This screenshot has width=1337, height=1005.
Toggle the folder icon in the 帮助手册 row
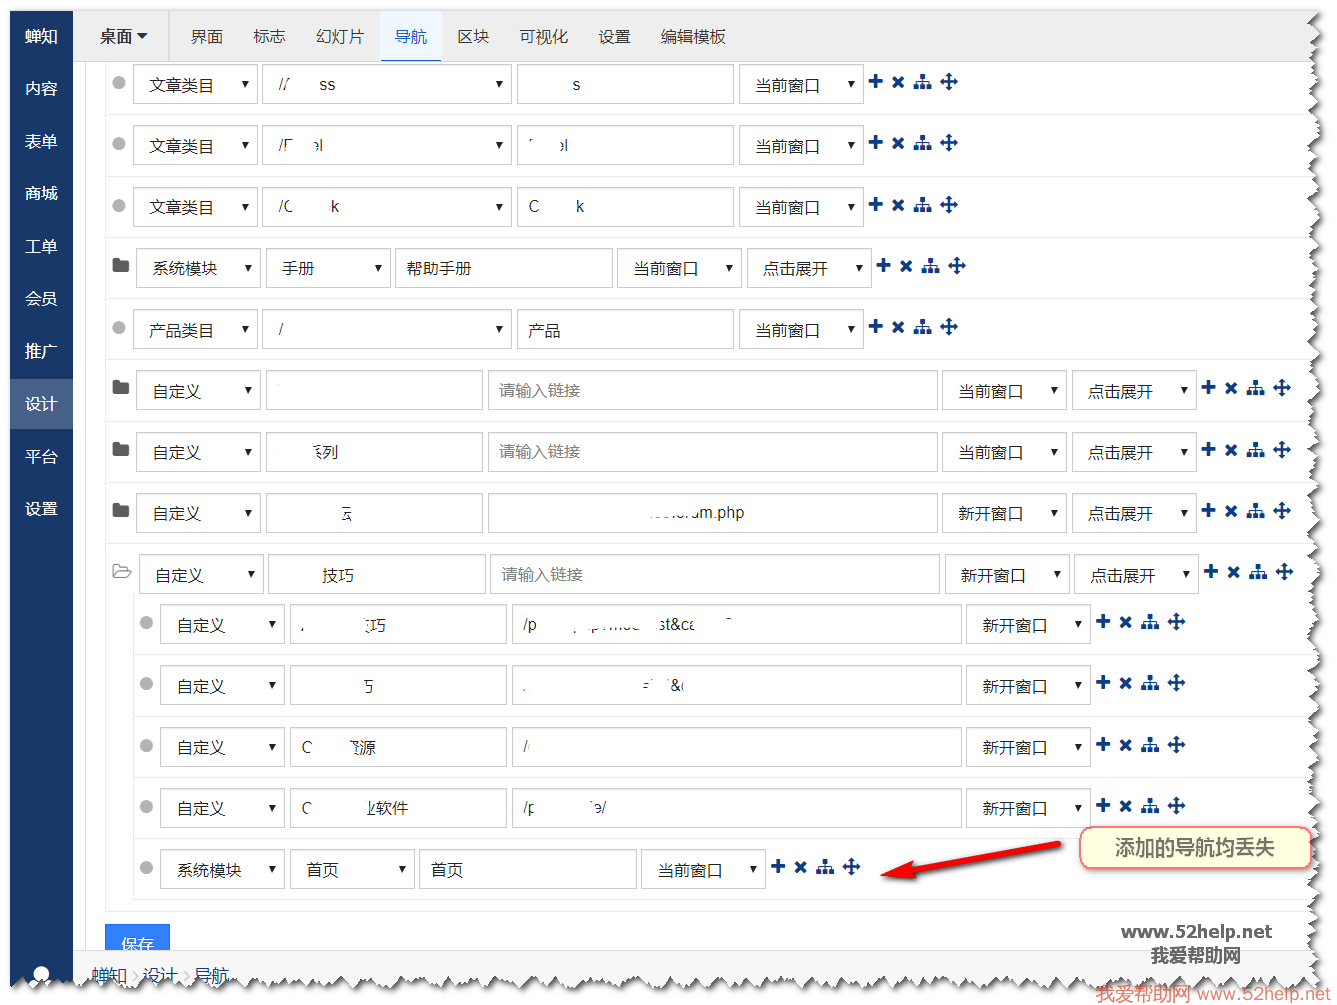coord(121,266)
